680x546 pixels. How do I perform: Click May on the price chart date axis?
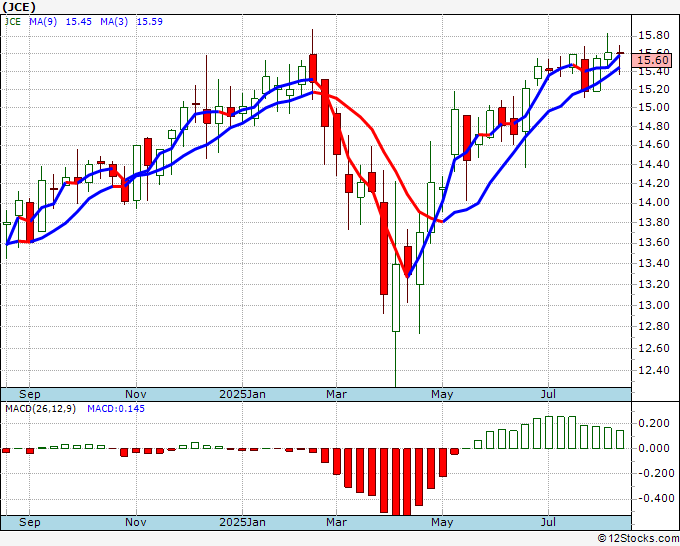tap(442, 394)
